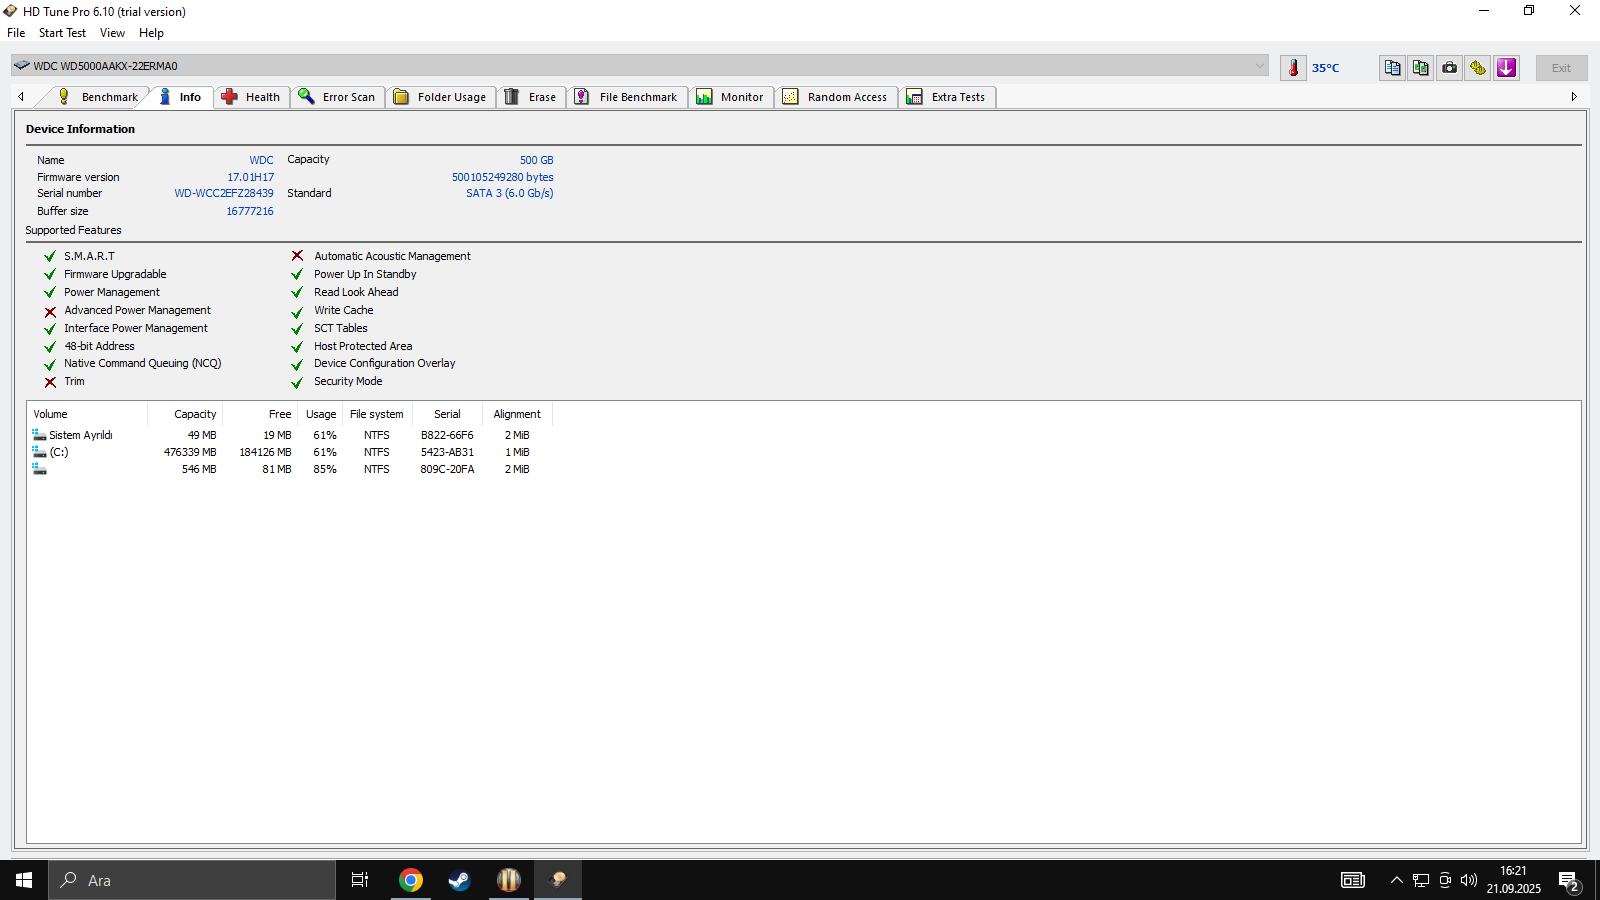Go to the Extra Tests tab
The width and height of the screenshot is (1600, 900).
click(947, 97)
